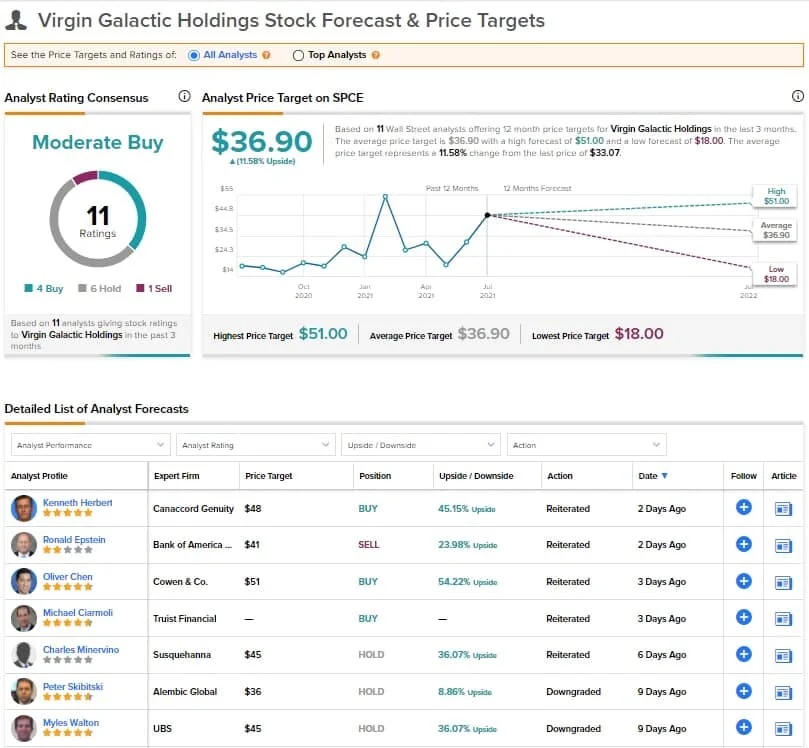Click the High $51.00 forecast label on chart
This screenshot has width=809, height=748.
[x=775, y=196]
